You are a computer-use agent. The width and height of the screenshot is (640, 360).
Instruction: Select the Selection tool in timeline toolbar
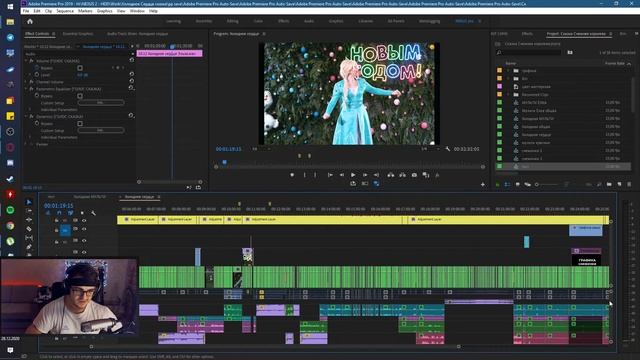(29, 202)
